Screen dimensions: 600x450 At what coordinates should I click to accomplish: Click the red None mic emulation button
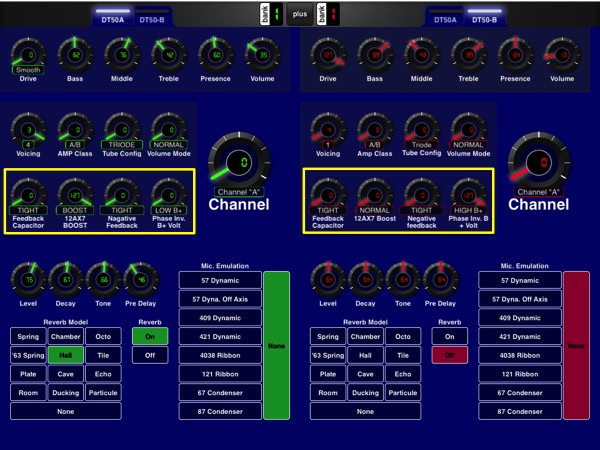point(577,345)
